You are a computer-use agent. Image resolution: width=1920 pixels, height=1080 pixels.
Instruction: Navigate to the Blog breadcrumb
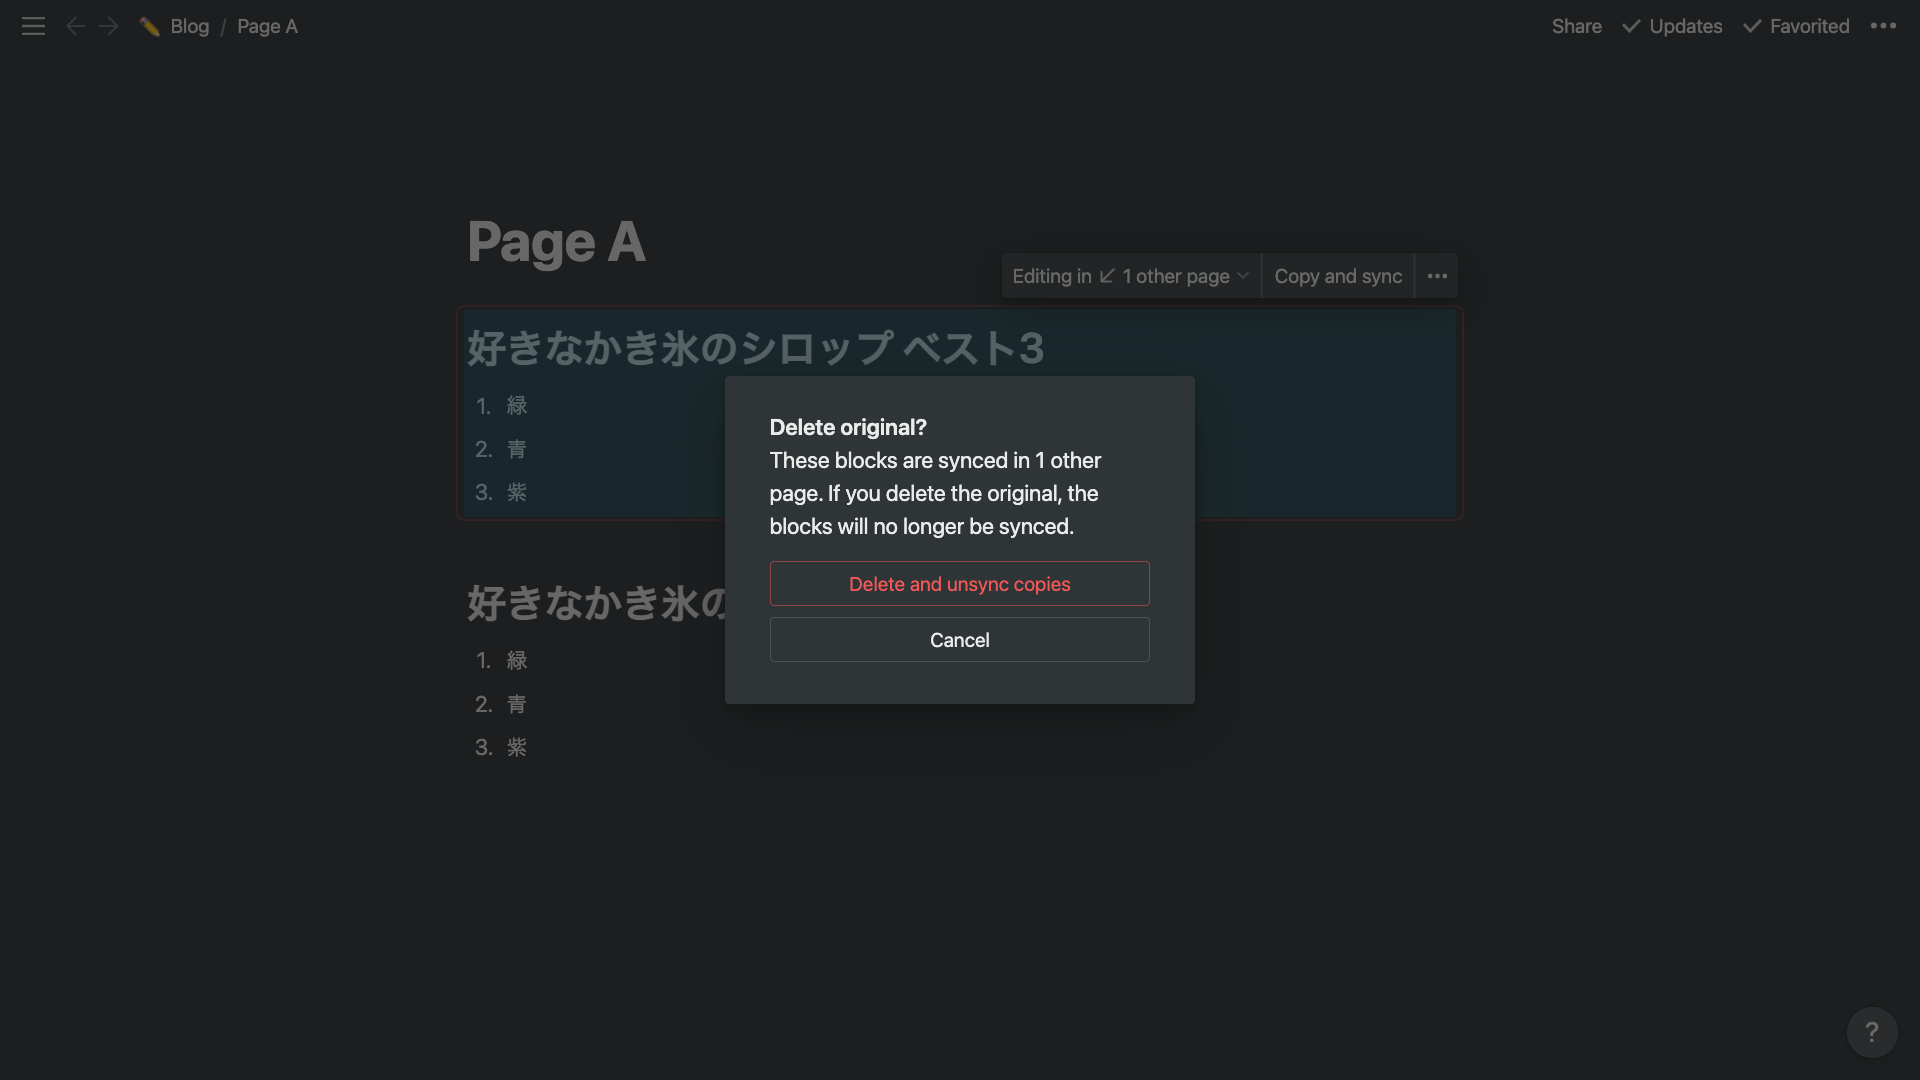(189, 26)
